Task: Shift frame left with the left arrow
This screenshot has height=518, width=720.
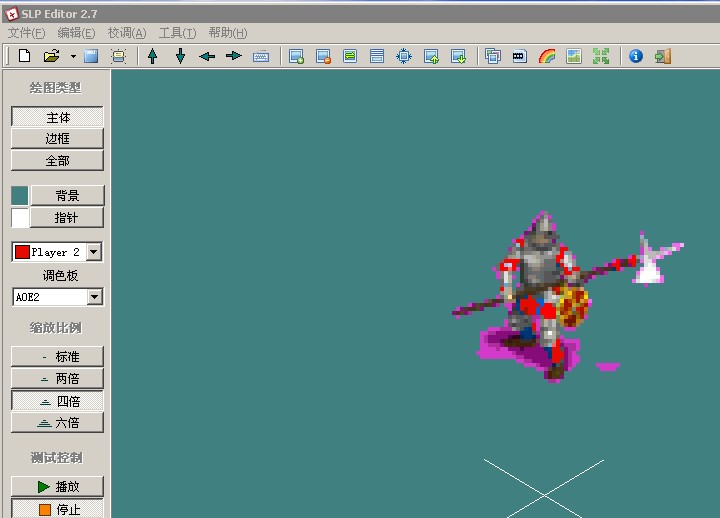Action: pos(207,56)
